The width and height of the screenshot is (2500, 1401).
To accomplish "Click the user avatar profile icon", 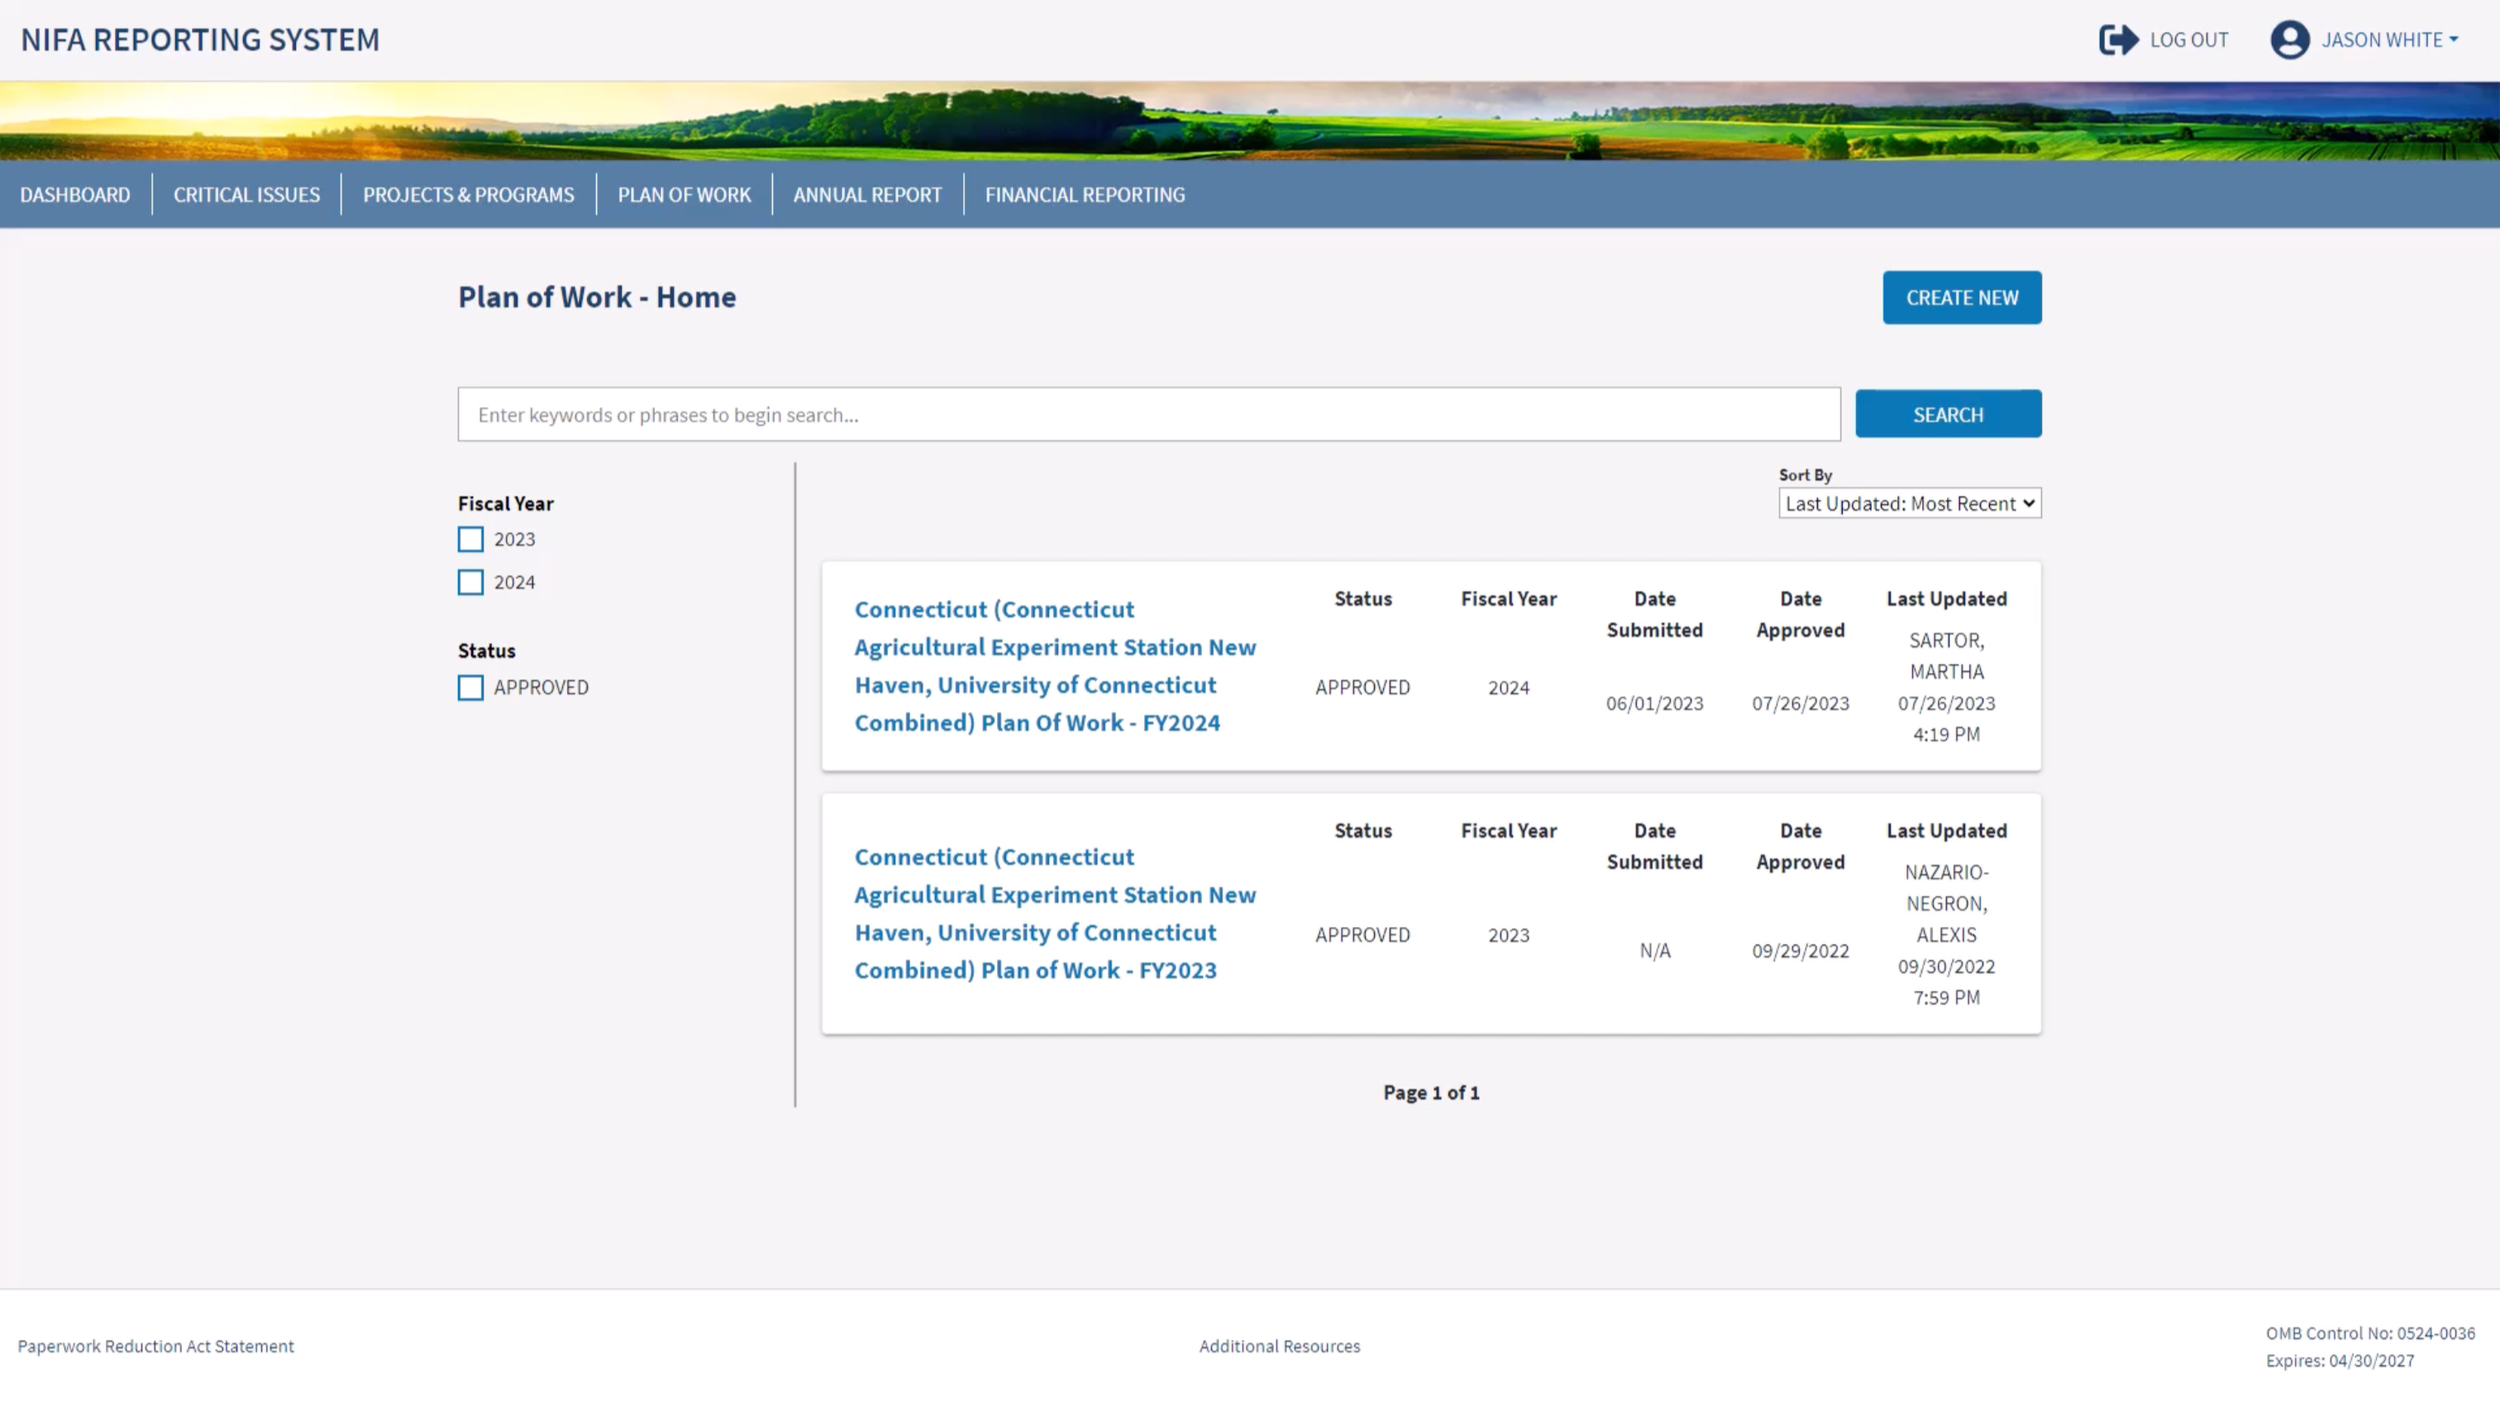I will click(2289, 40).
